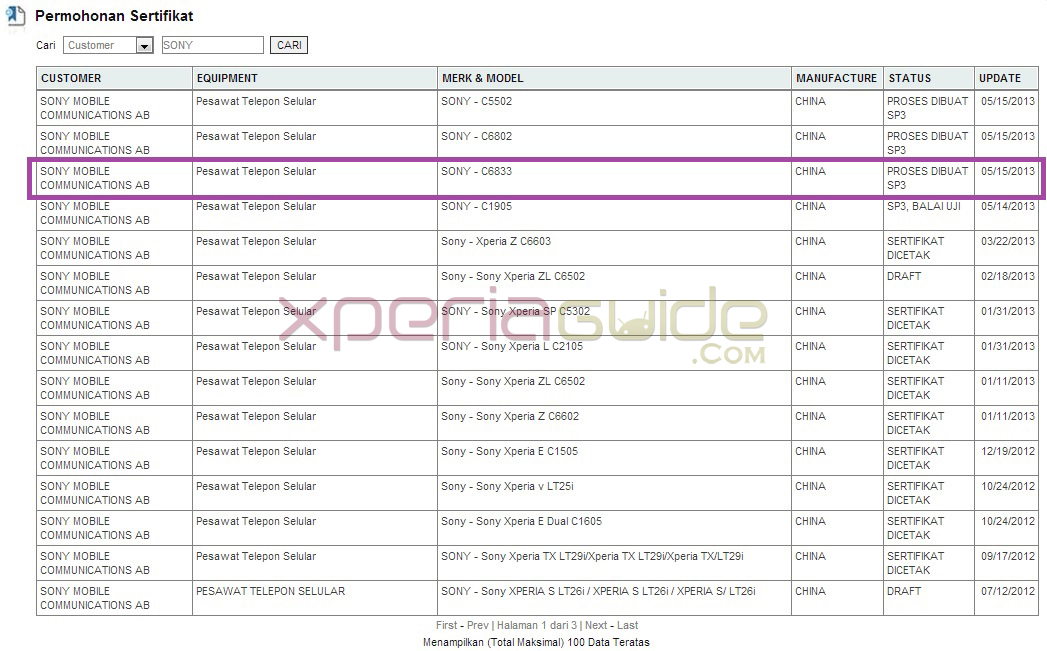Open the Prev page link

click(x=477, y=625)
